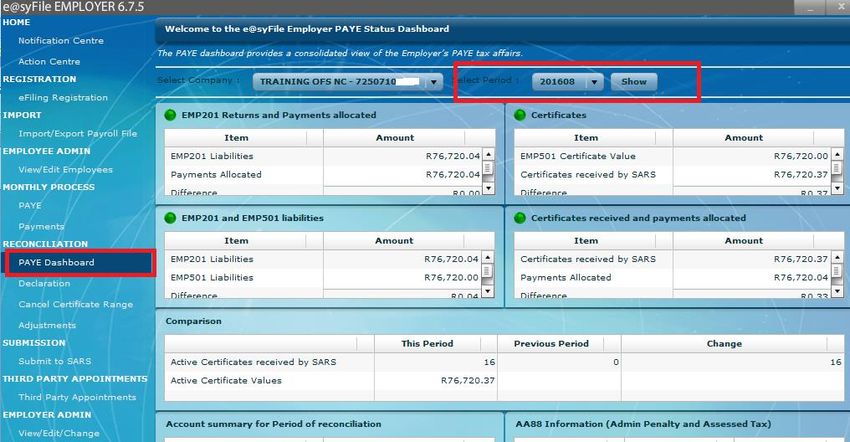Select EMP501 Liabilities row
The width and height of the screenshot is (850, 442).
pyautogui.click(x=322, y=278)
